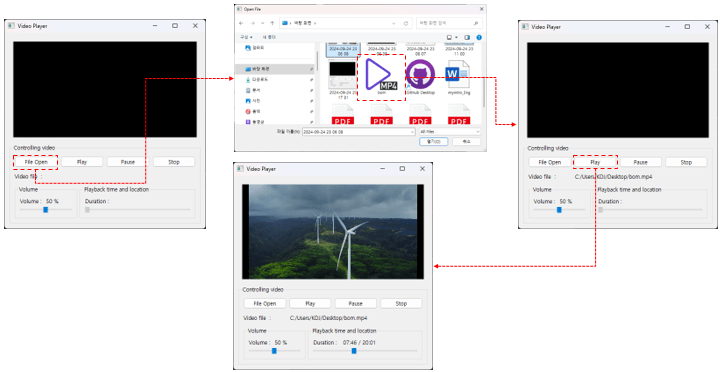Click the search field in Open File dialog
The height and width of the screenshot is (372, 721).
click(x=449, y=23)
